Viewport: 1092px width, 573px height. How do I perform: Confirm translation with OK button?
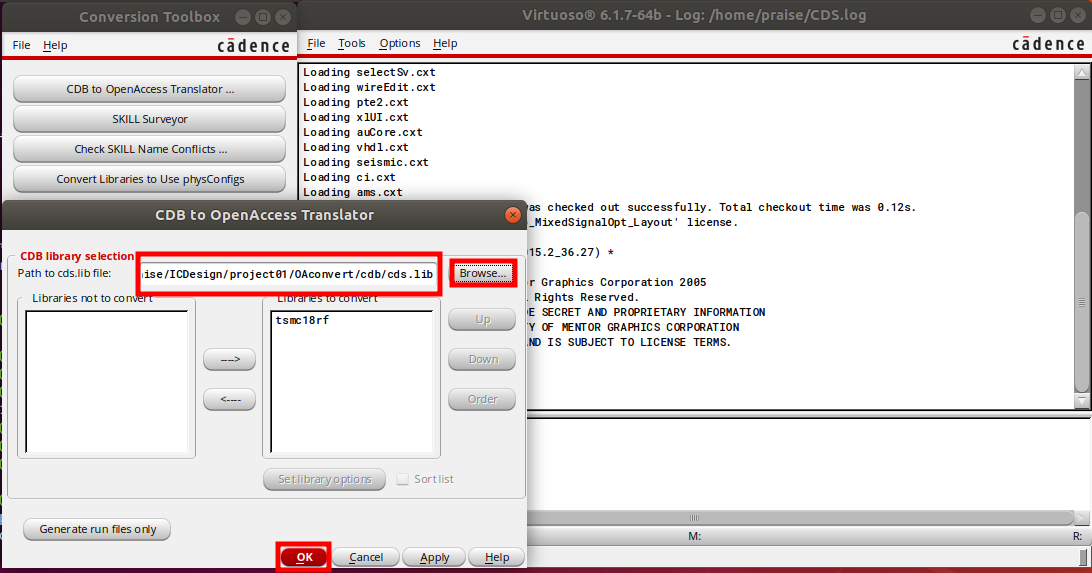click(x=304, y=557)
